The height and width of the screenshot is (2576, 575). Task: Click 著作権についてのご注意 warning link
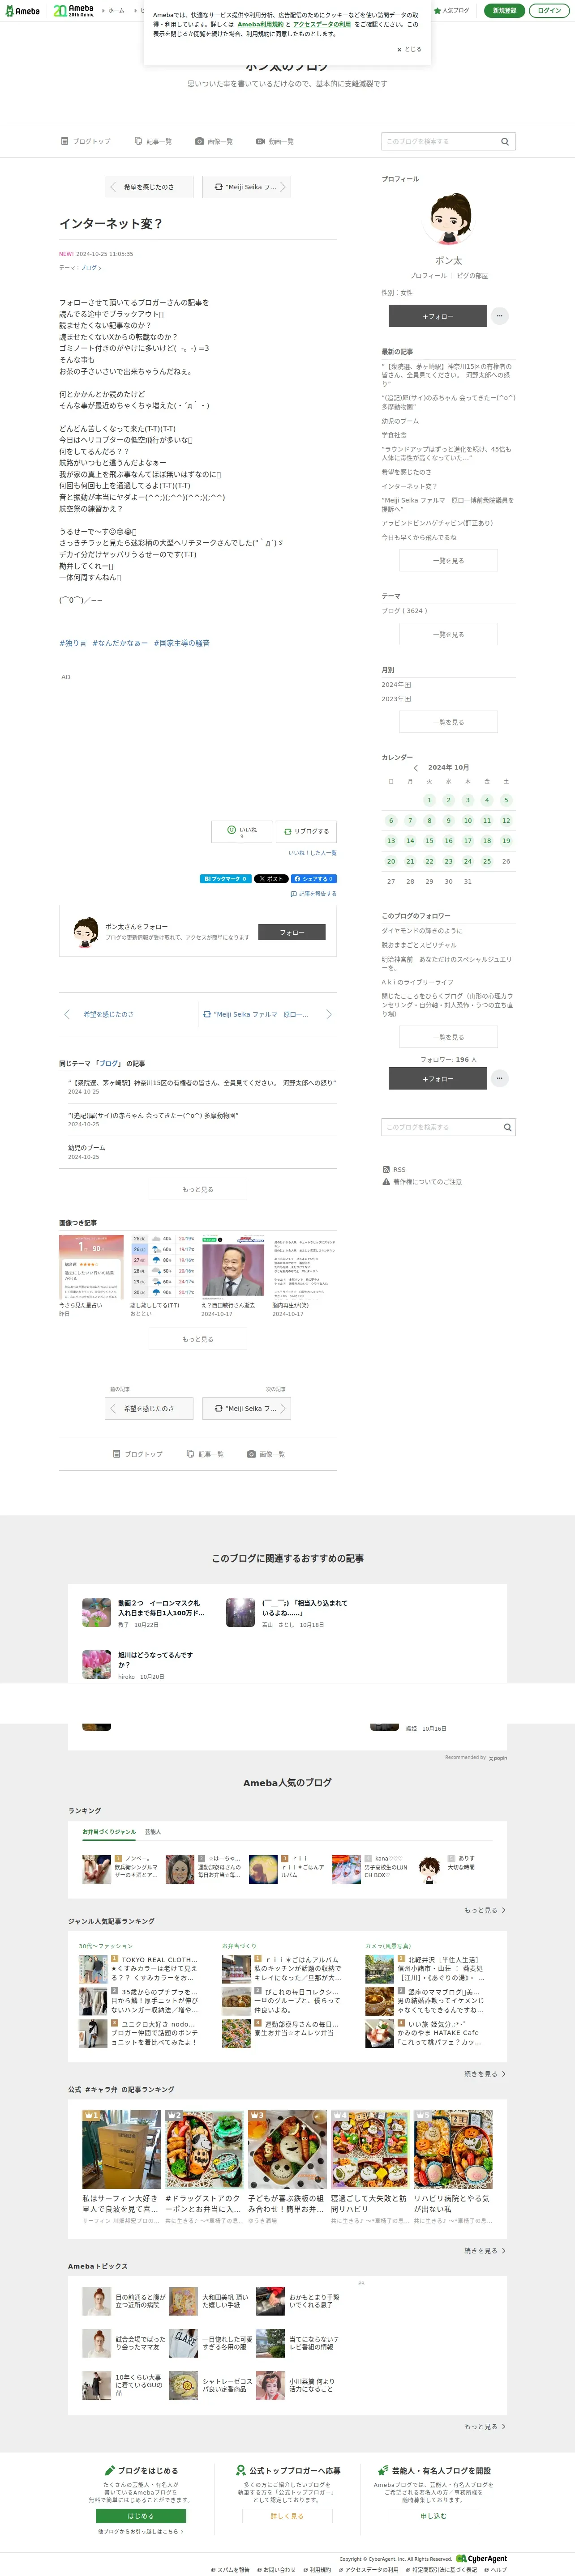pyautogui.click(x=422, y=1182)
